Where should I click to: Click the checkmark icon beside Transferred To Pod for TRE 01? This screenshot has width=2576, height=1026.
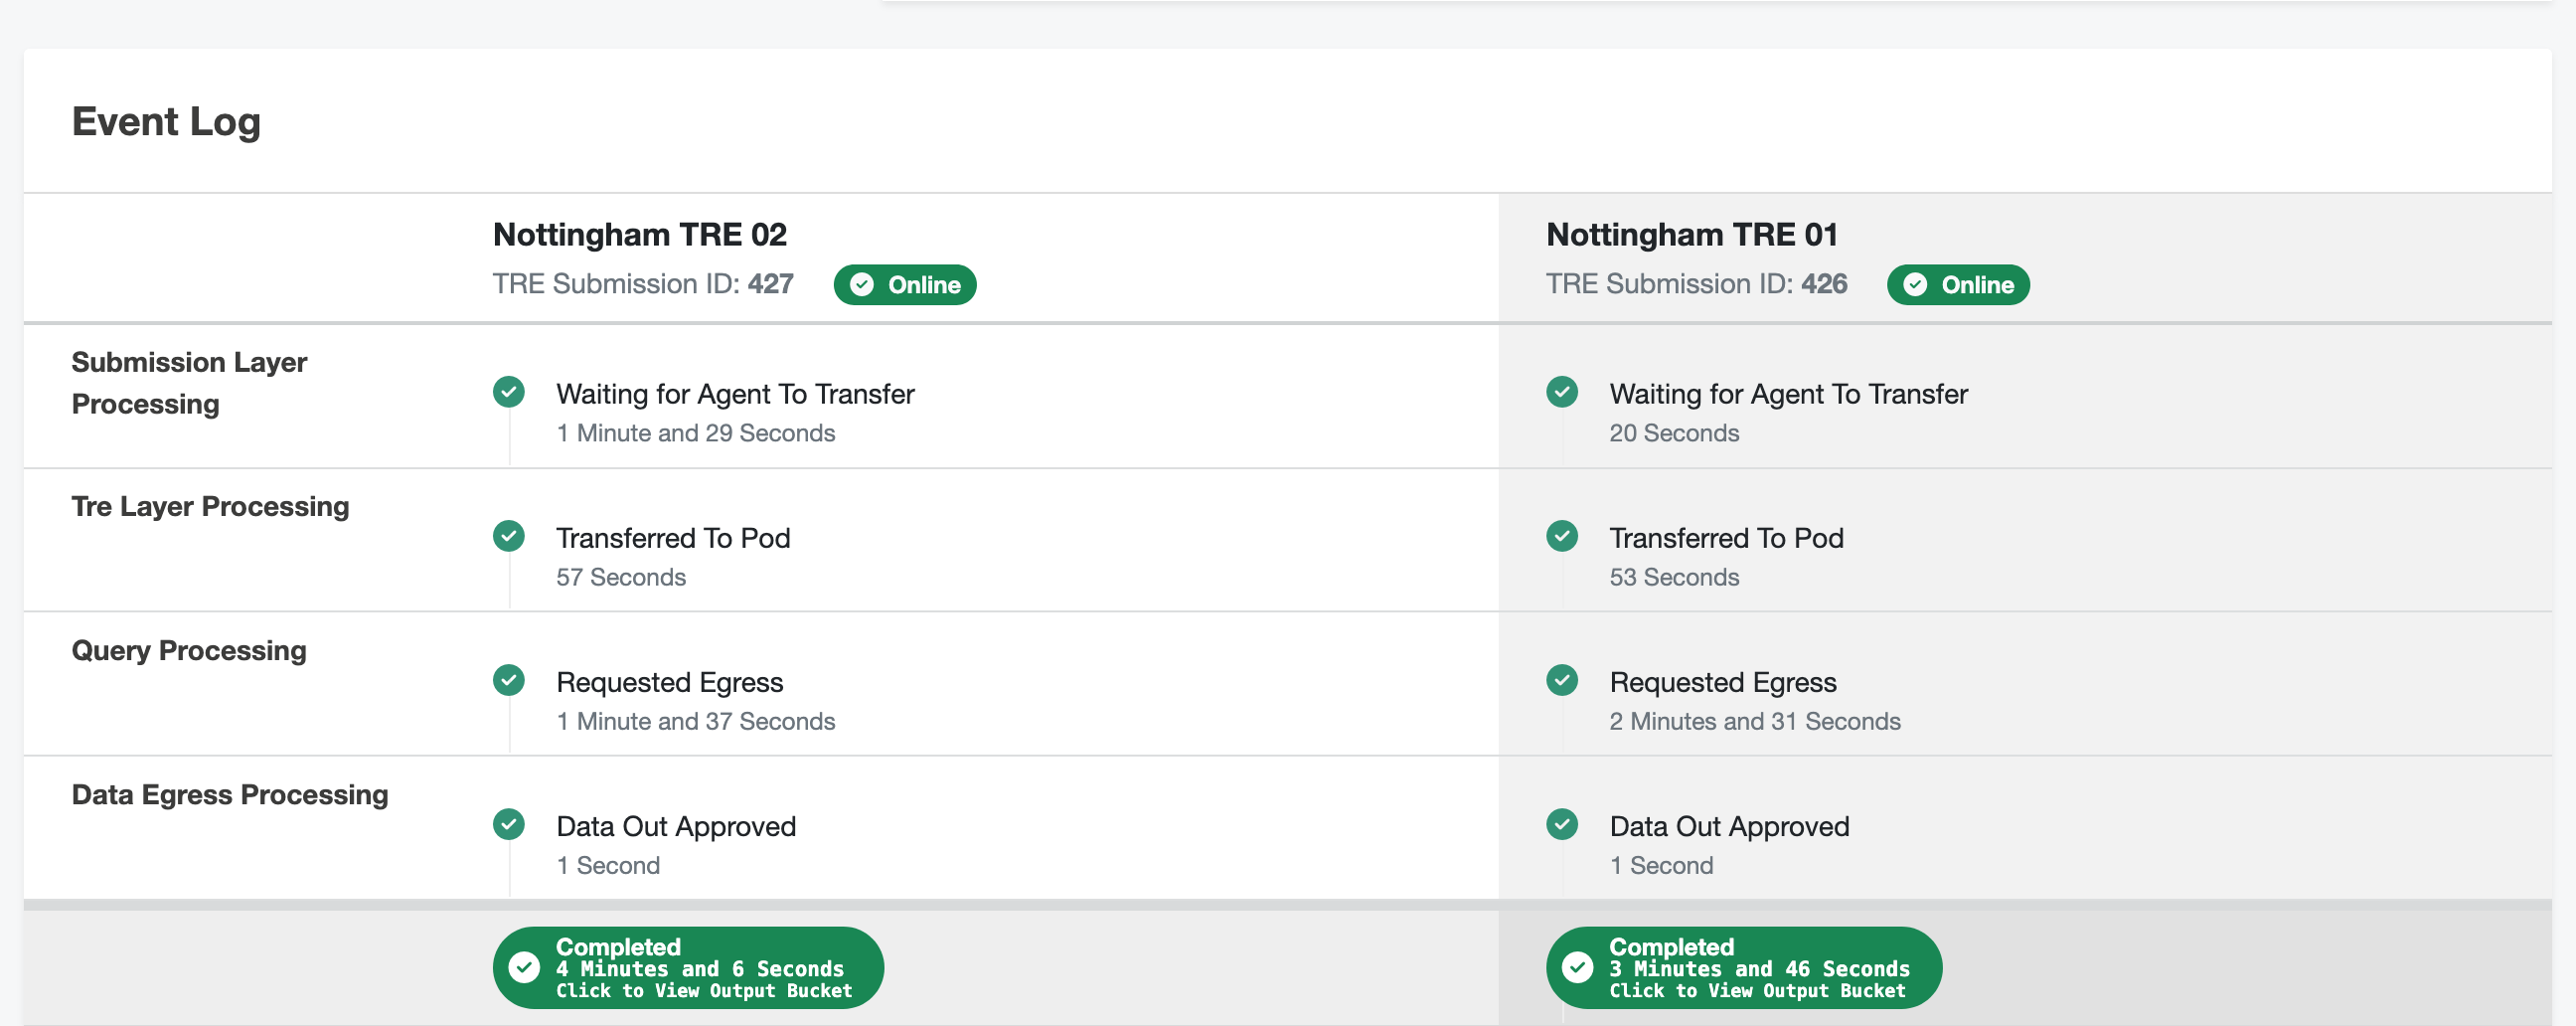coord(1563,537)
